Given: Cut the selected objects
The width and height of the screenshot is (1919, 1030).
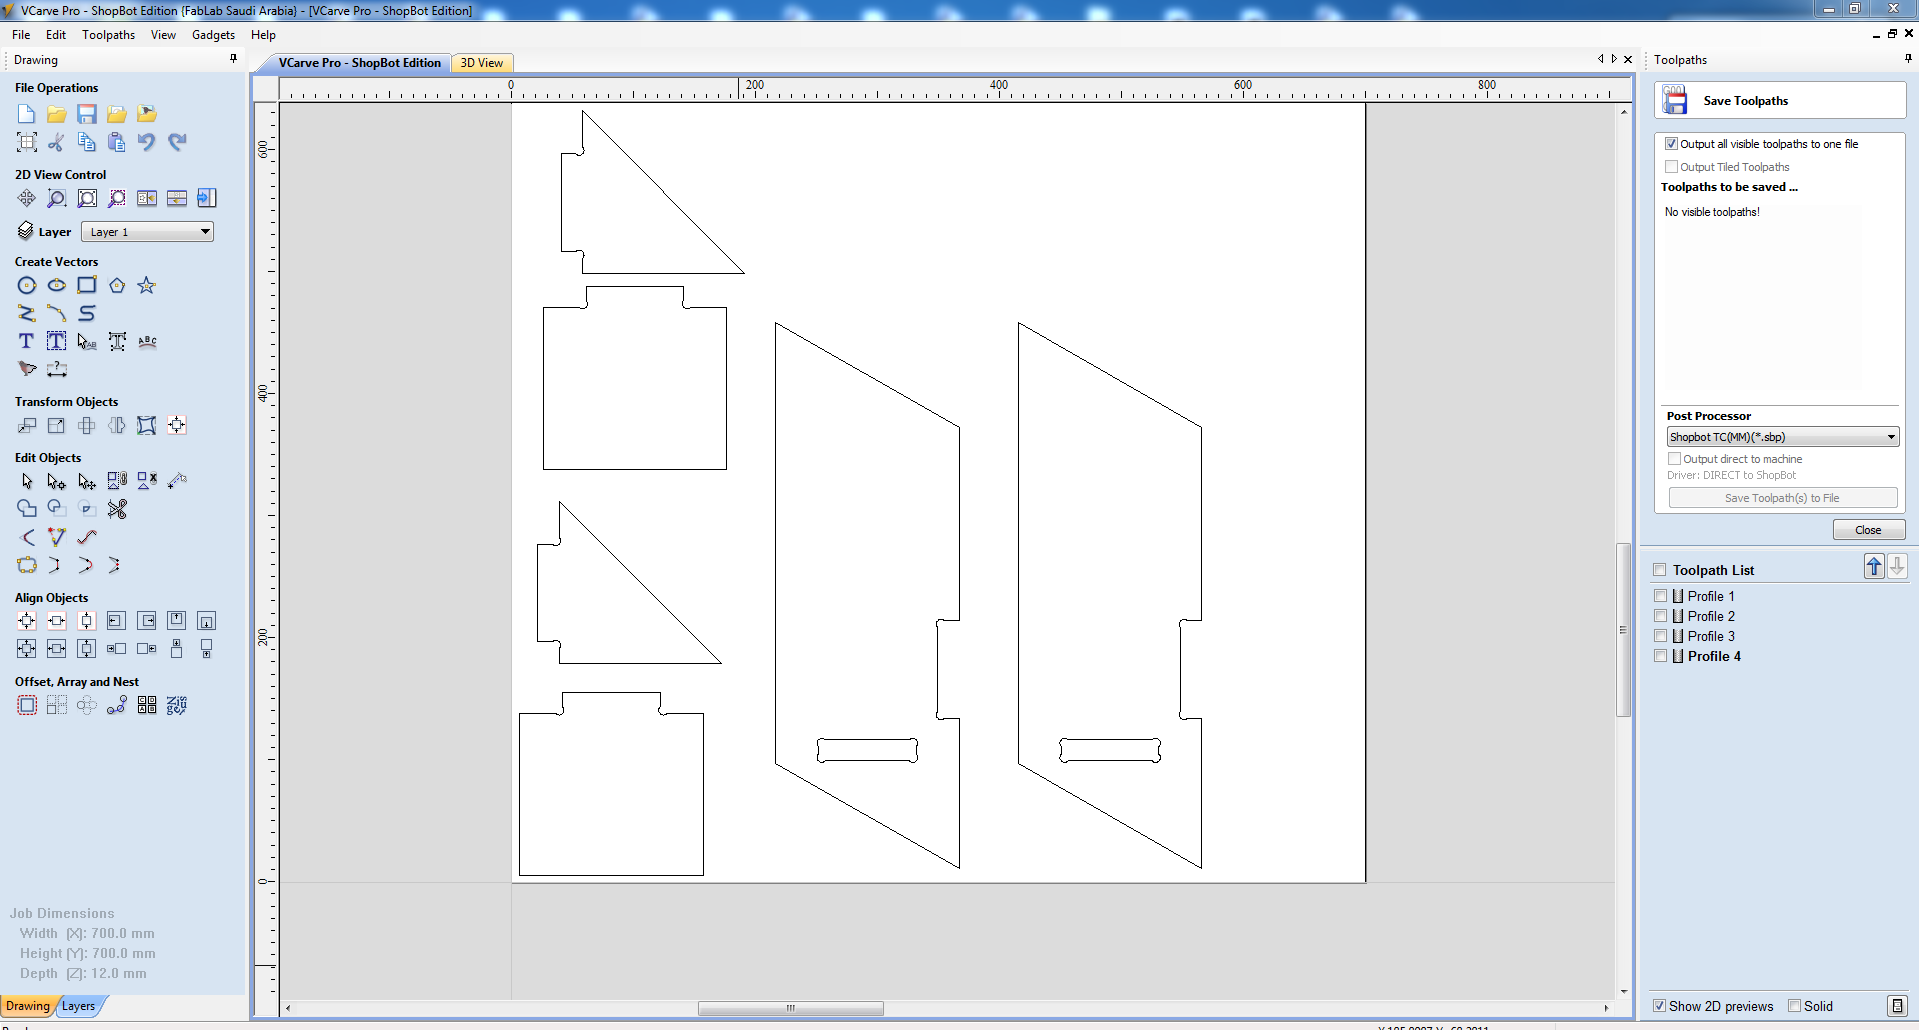Looking at the screenshot, I should coord(57,142).
